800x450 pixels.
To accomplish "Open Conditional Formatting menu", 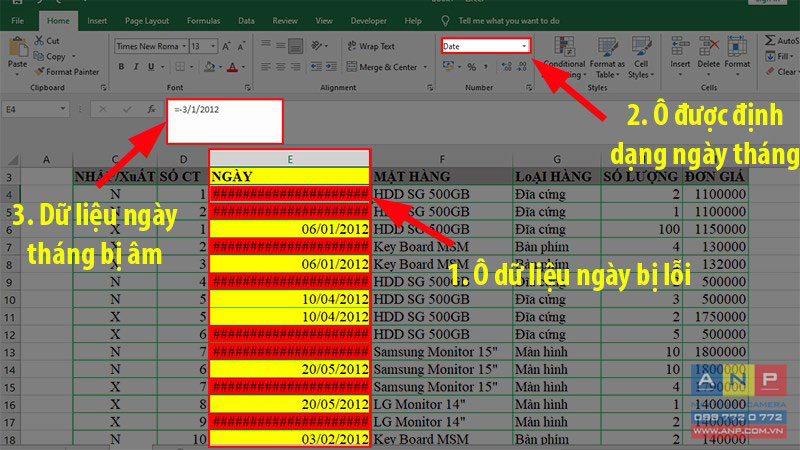I will coord(565,57).
